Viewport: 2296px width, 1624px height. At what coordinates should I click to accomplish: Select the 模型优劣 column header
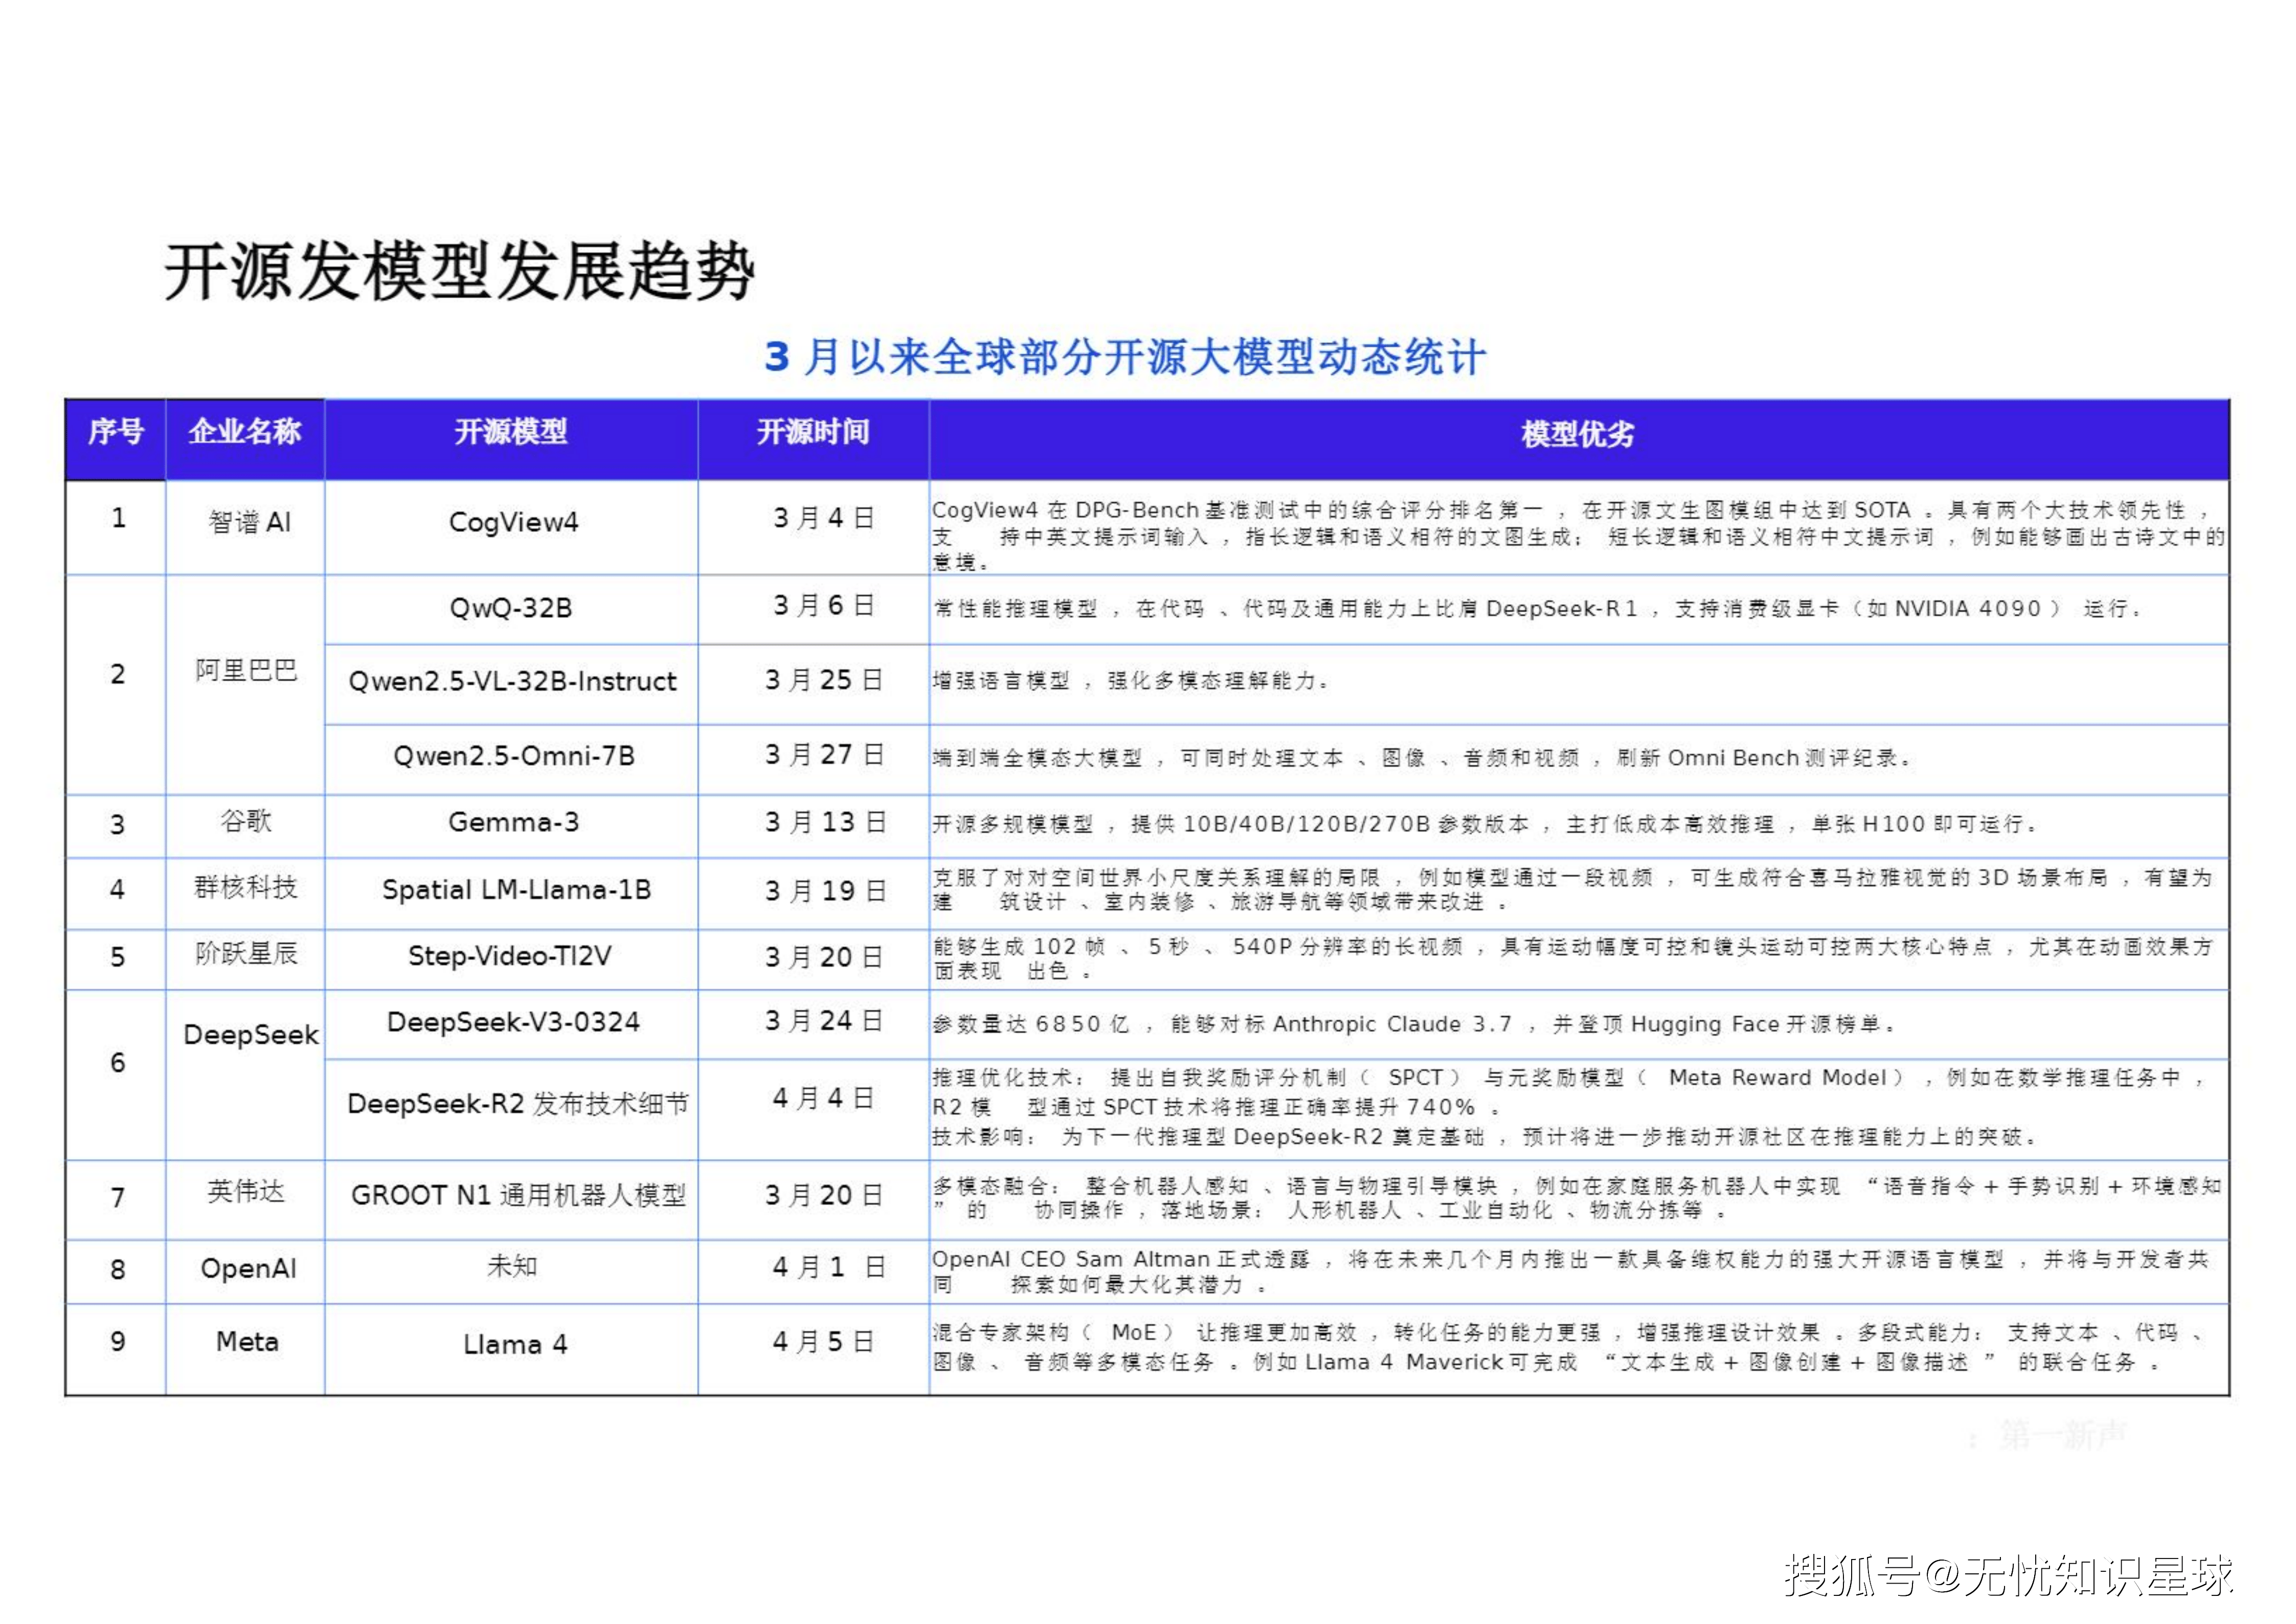click(x=1577, y=434)
